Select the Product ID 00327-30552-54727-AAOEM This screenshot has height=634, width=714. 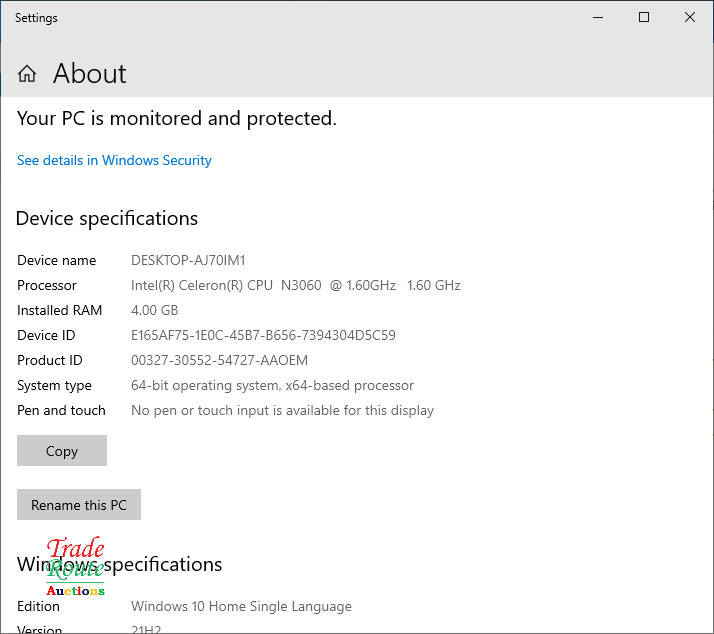pyautogui.click(x=219, y=360)
